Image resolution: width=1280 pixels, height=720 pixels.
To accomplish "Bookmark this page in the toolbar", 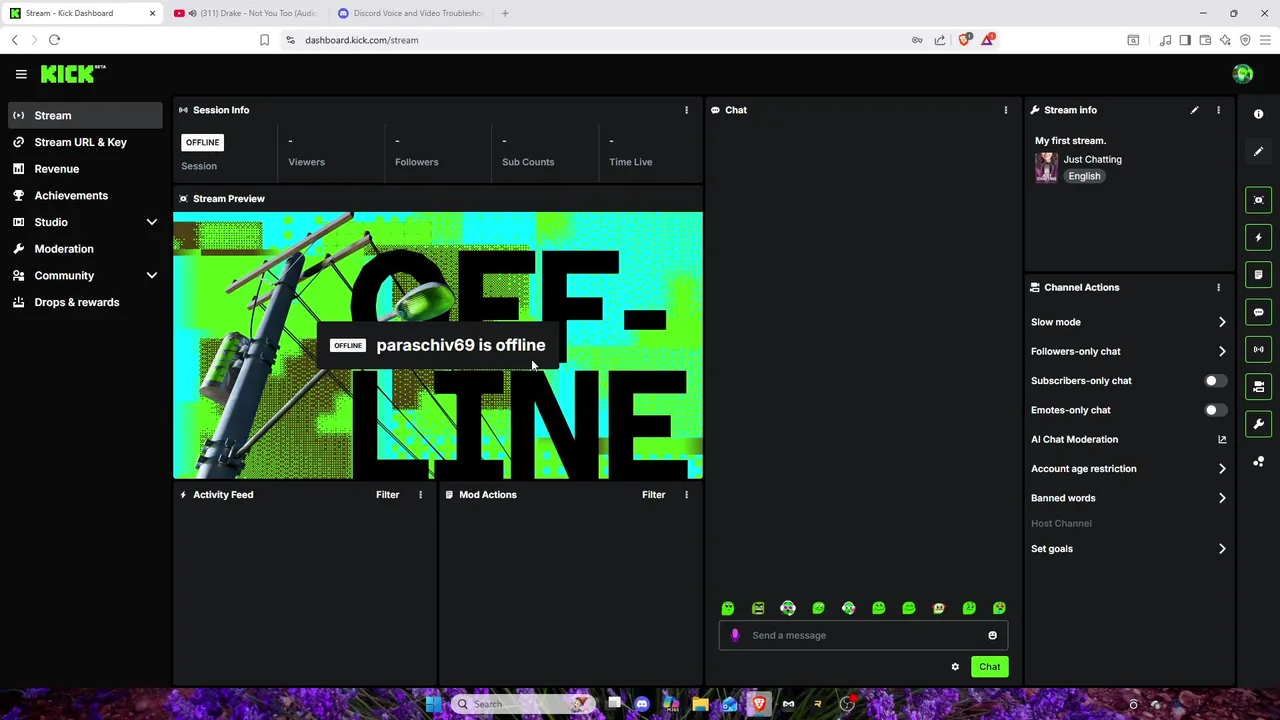I will click(264, 40).
